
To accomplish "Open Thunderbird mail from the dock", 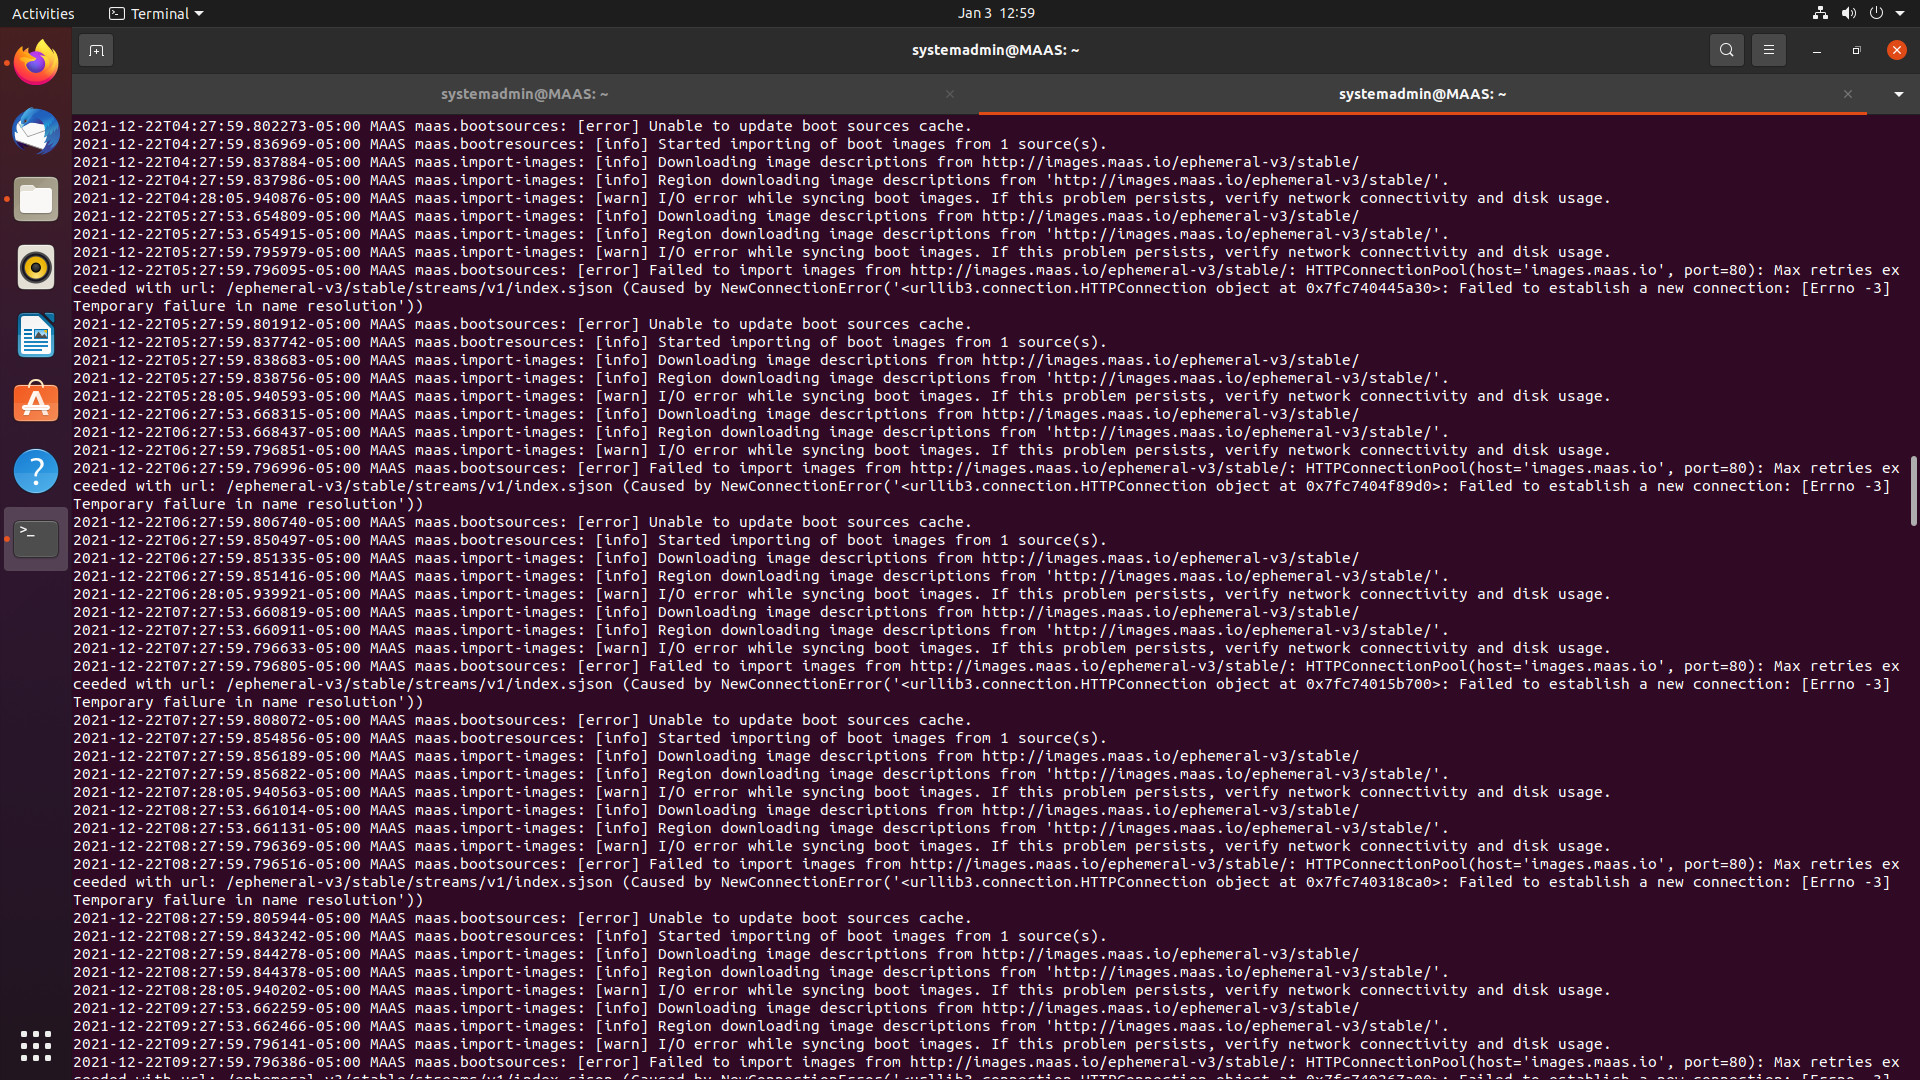I will click(36, 131).
